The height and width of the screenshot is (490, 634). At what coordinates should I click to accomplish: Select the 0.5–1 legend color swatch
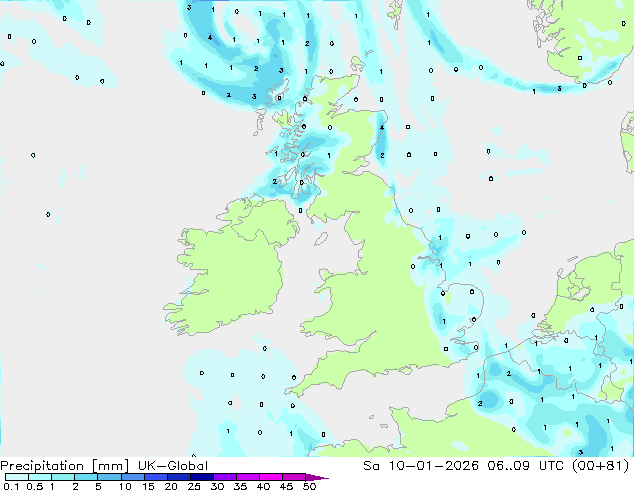40,477
